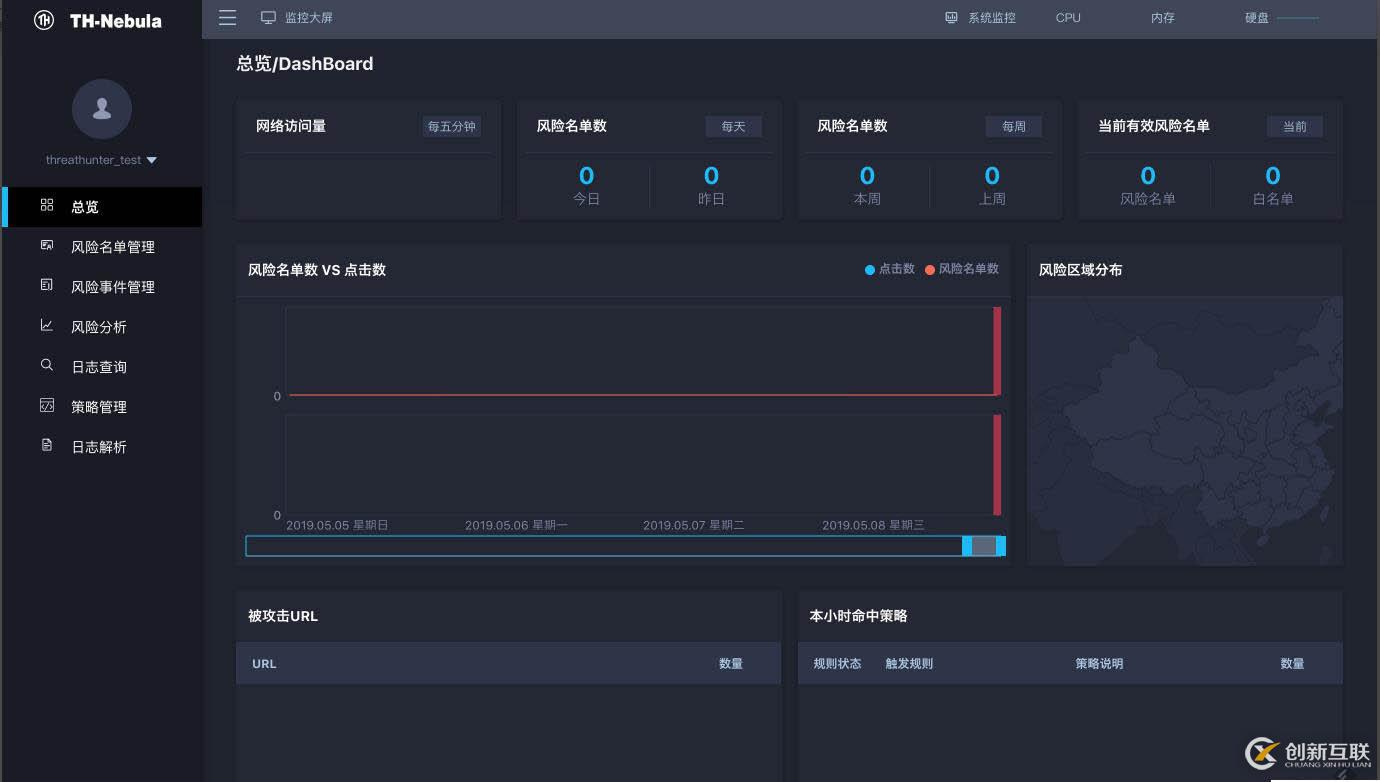Click the 日志查询 magnifier icon
The height and width of the screenshot is (782, 1380).
(47, 366)
